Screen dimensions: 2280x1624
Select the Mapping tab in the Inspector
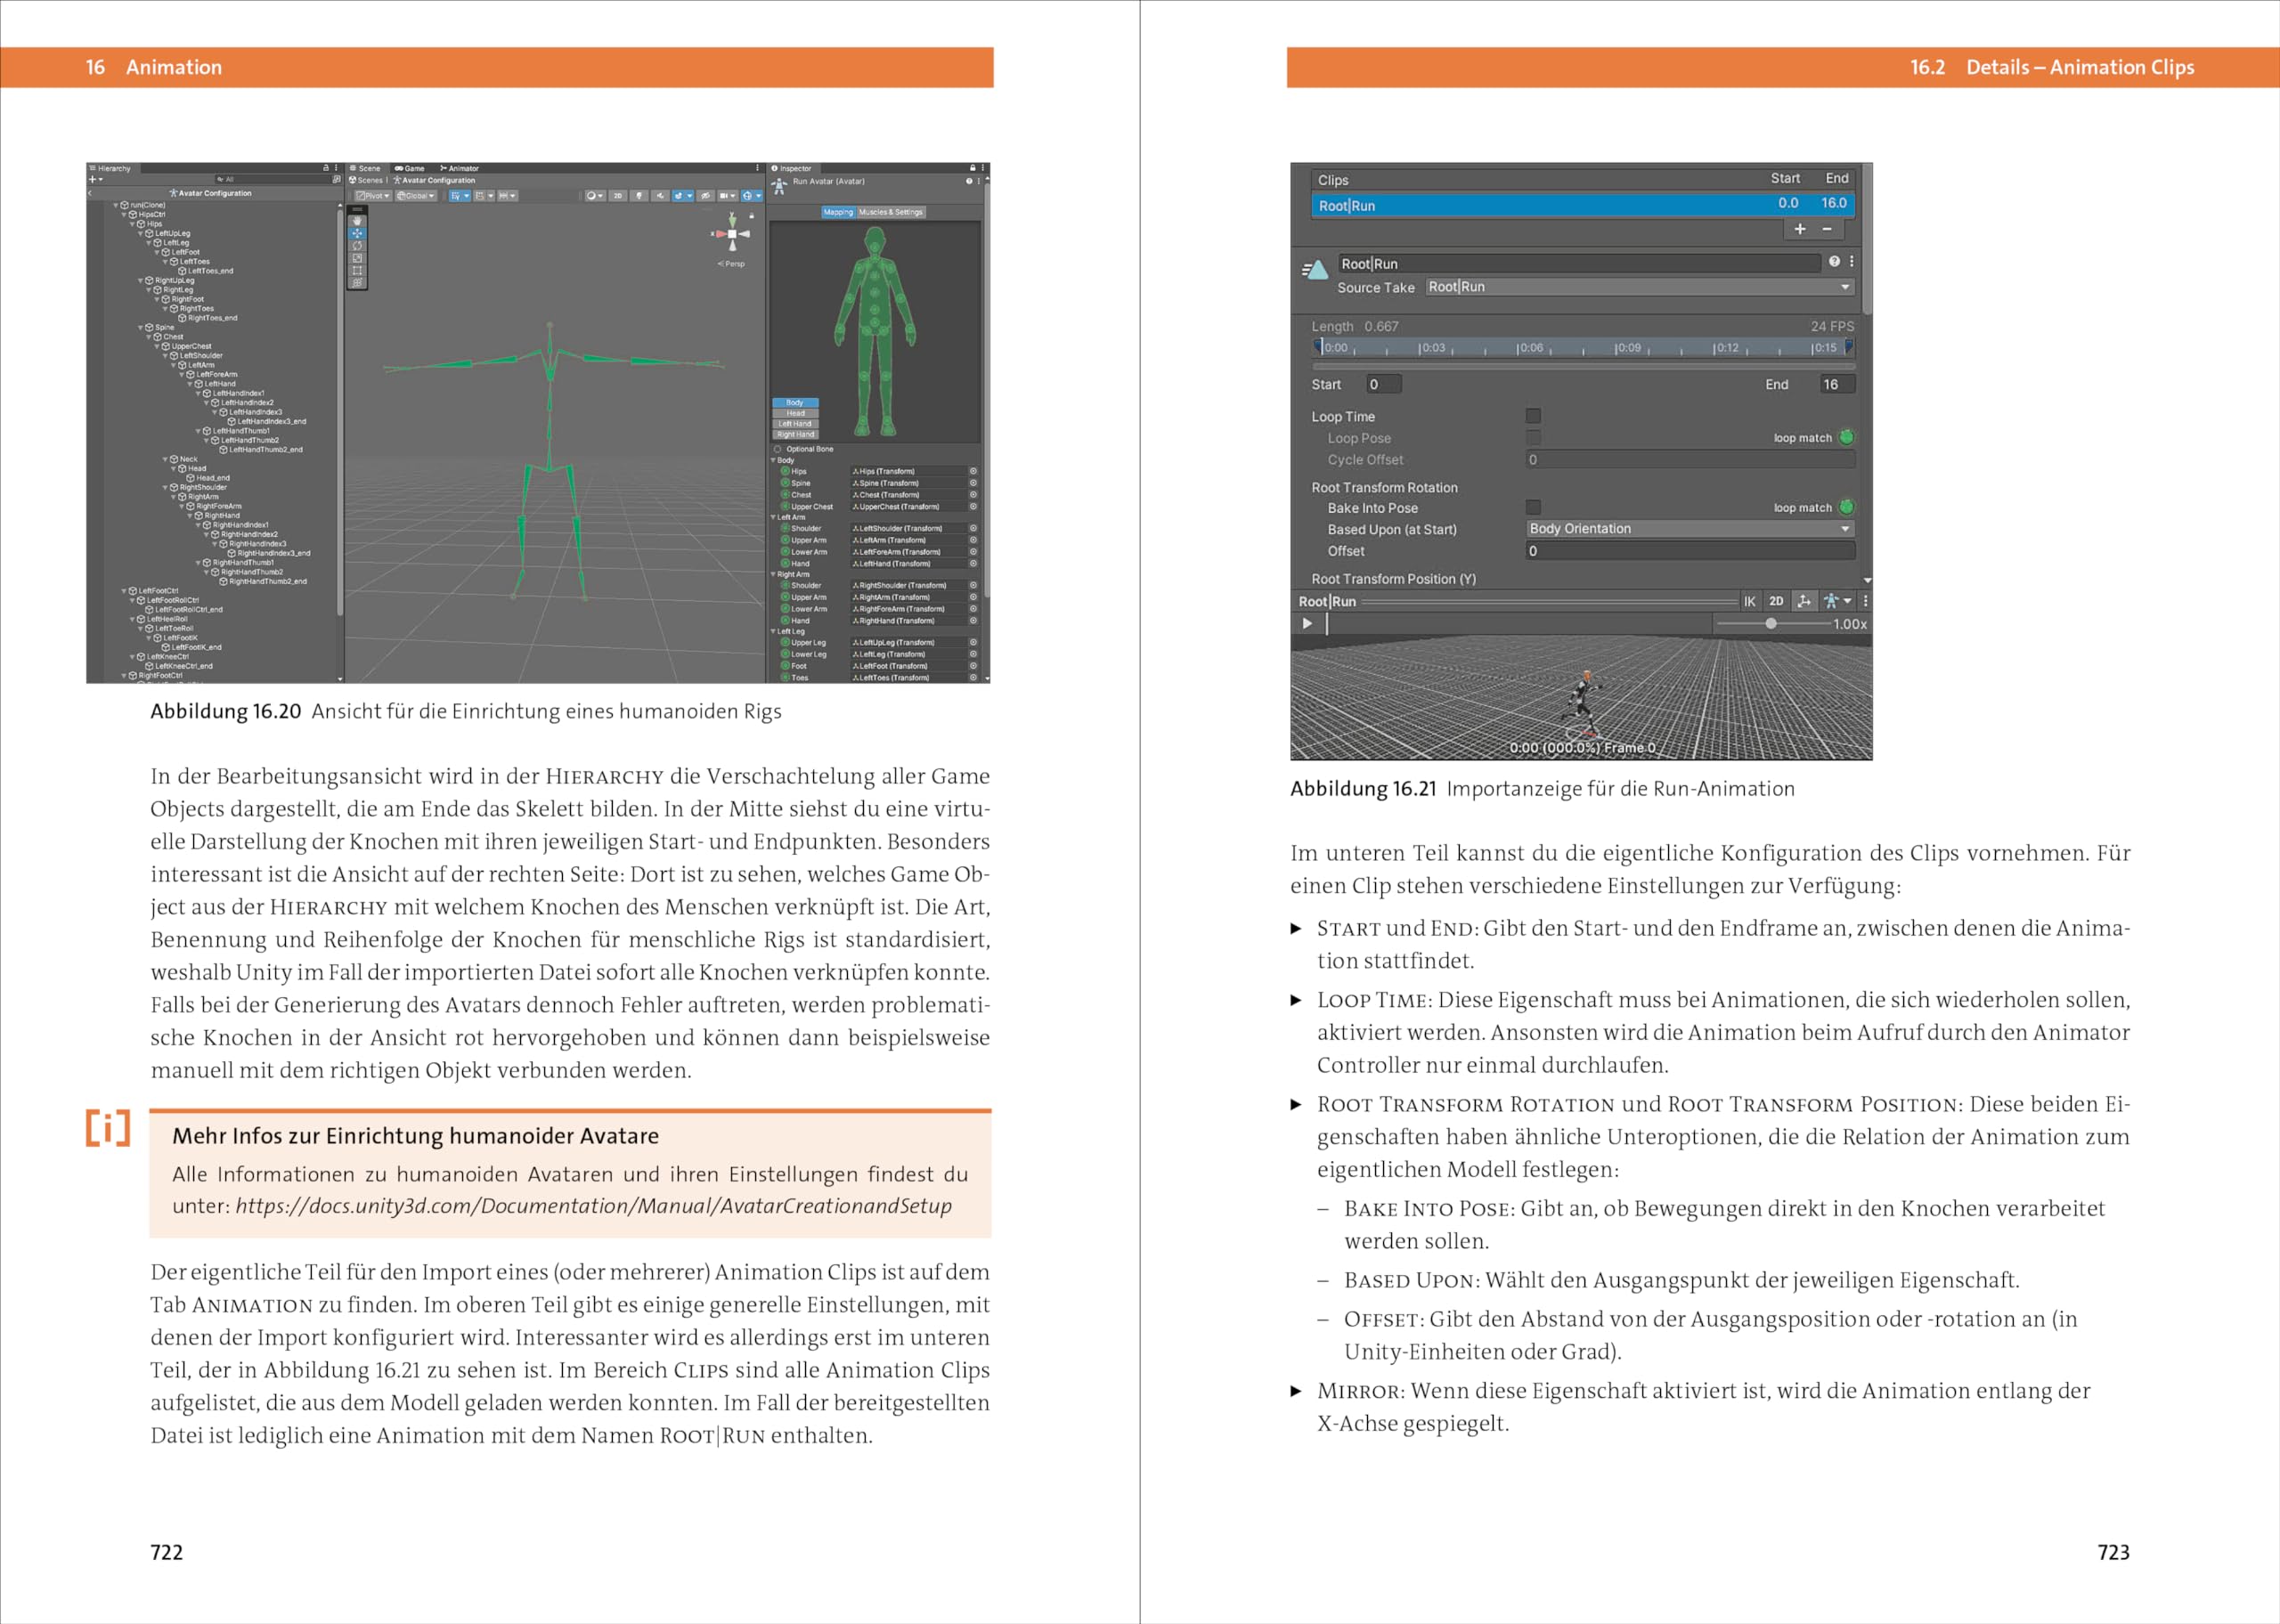(838, 212)
